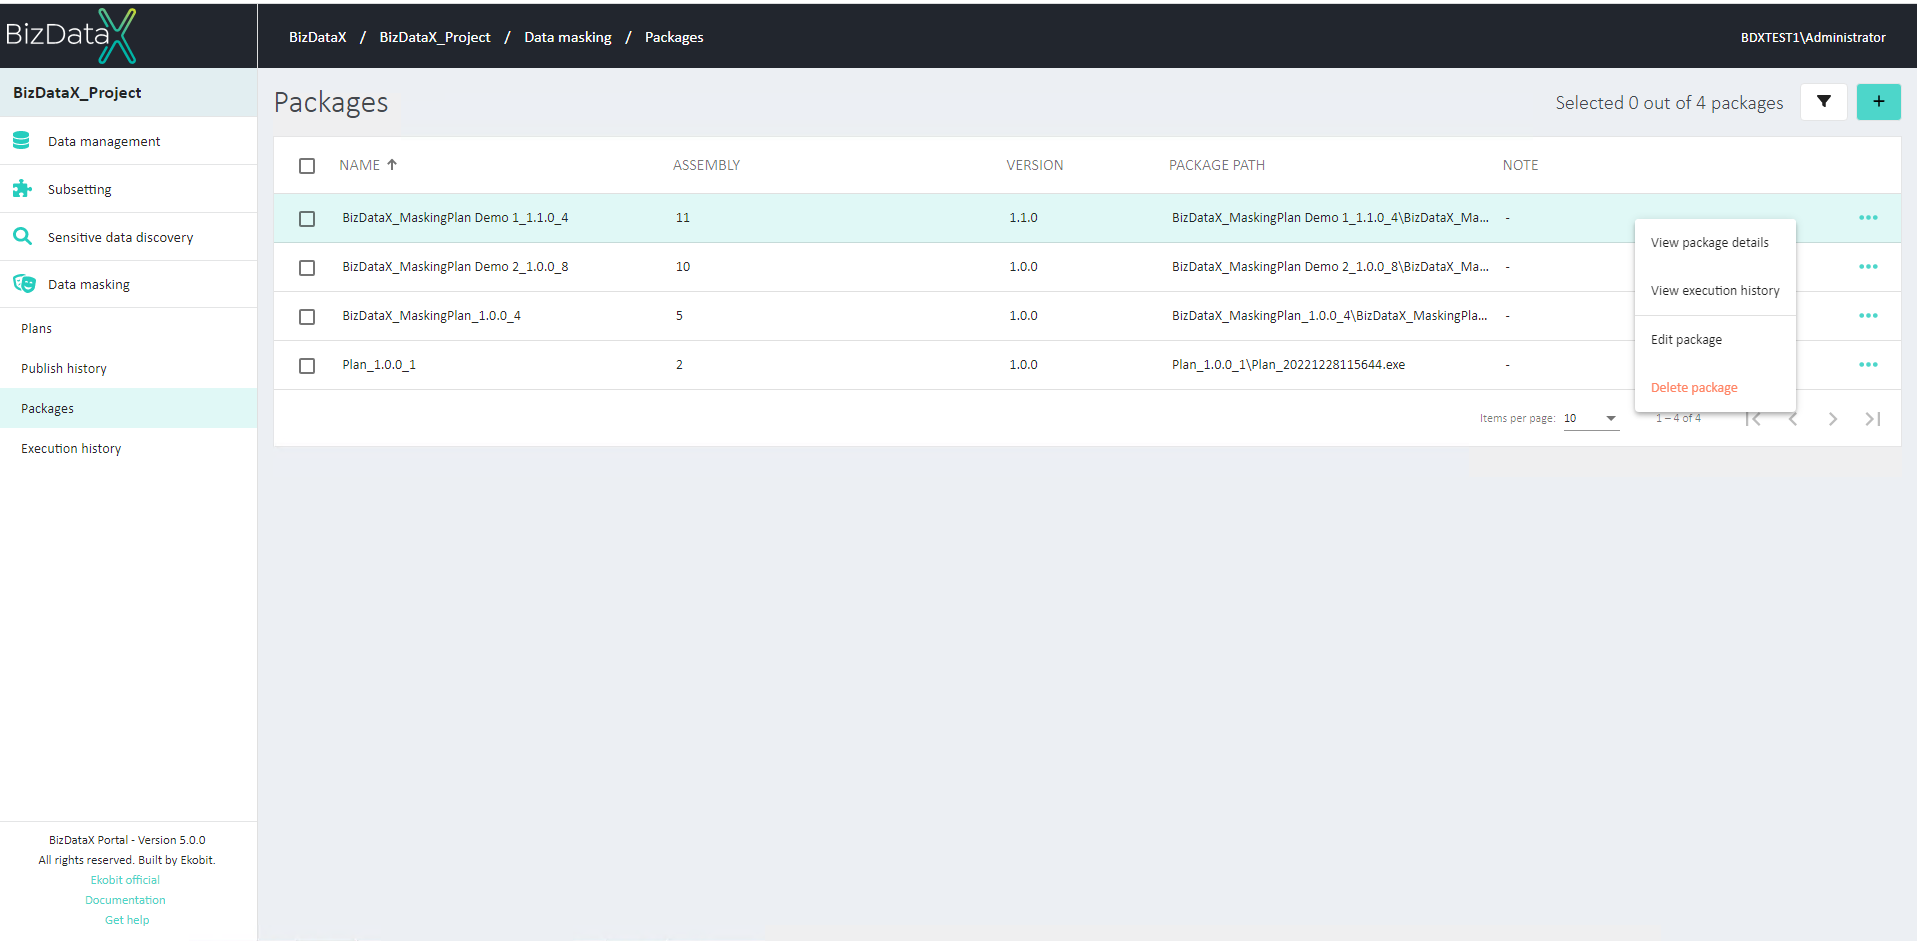Click the Sensitive data discovery magnifier icon
This screenshot has width=1917, height=941.
point(22,237)
